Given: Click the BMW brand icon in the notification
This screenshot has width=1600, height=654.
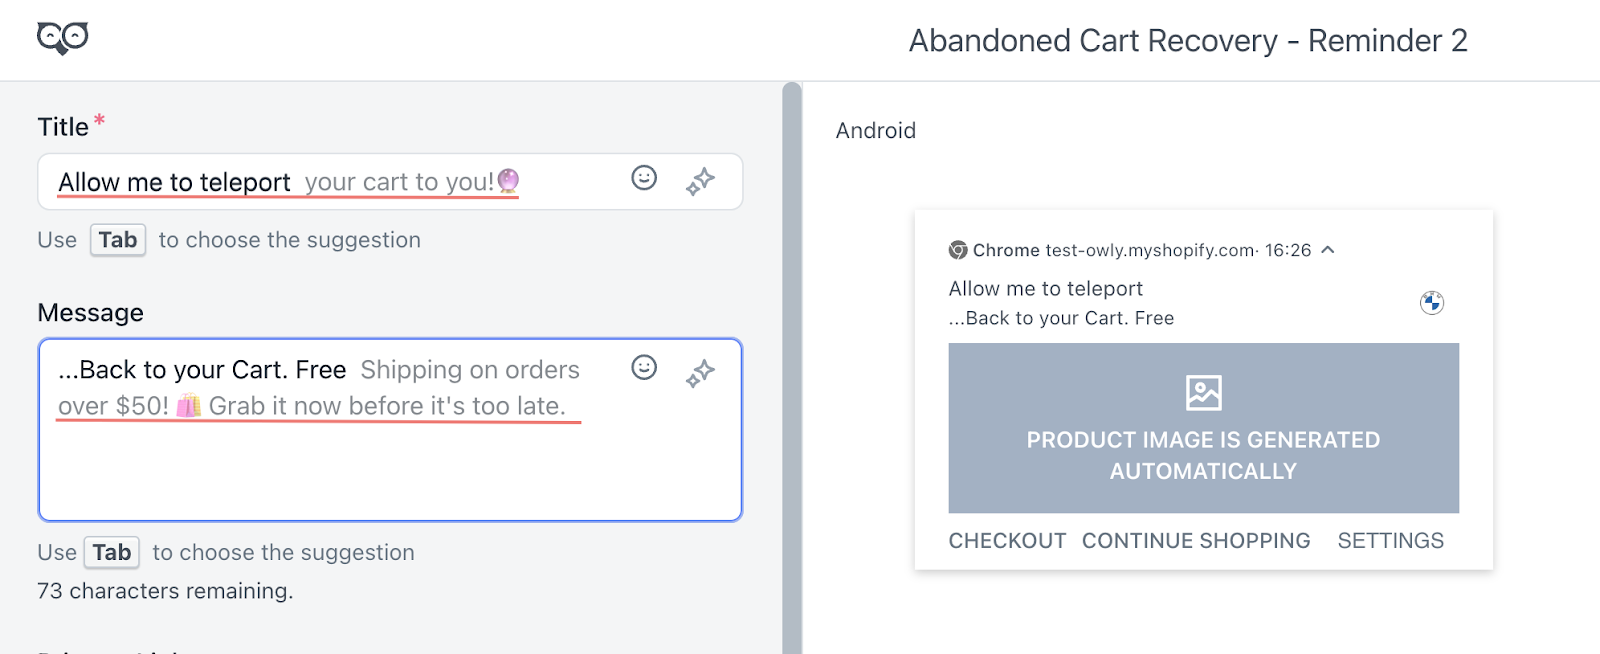Looking at the screenshot, I should coord(1432,301).
